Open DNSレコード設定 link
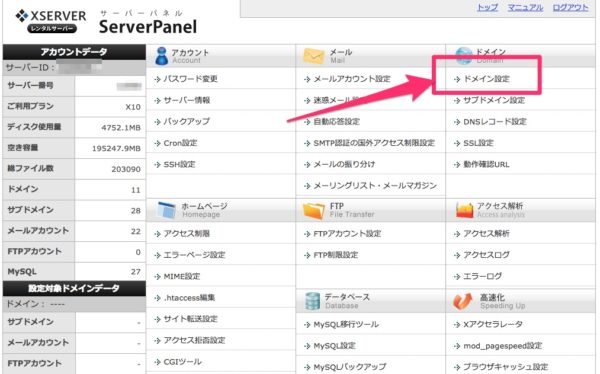This screenshot has width=600, height=374. click(495, 122)
